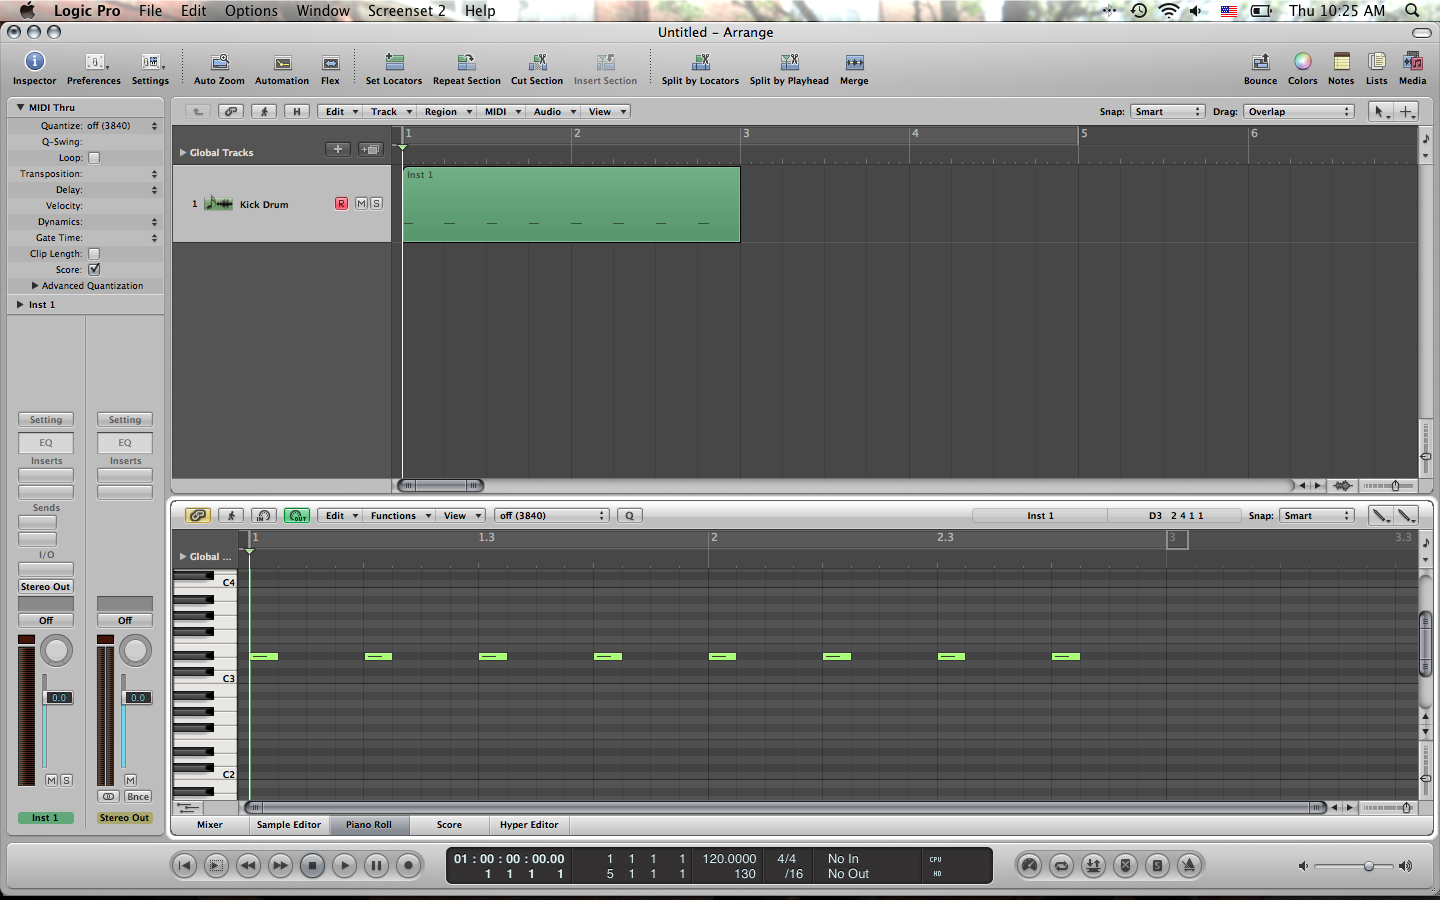Click the Repeat Section icon
The width and height of the screenshot is (1440, 900).
(x=467, y=68)
